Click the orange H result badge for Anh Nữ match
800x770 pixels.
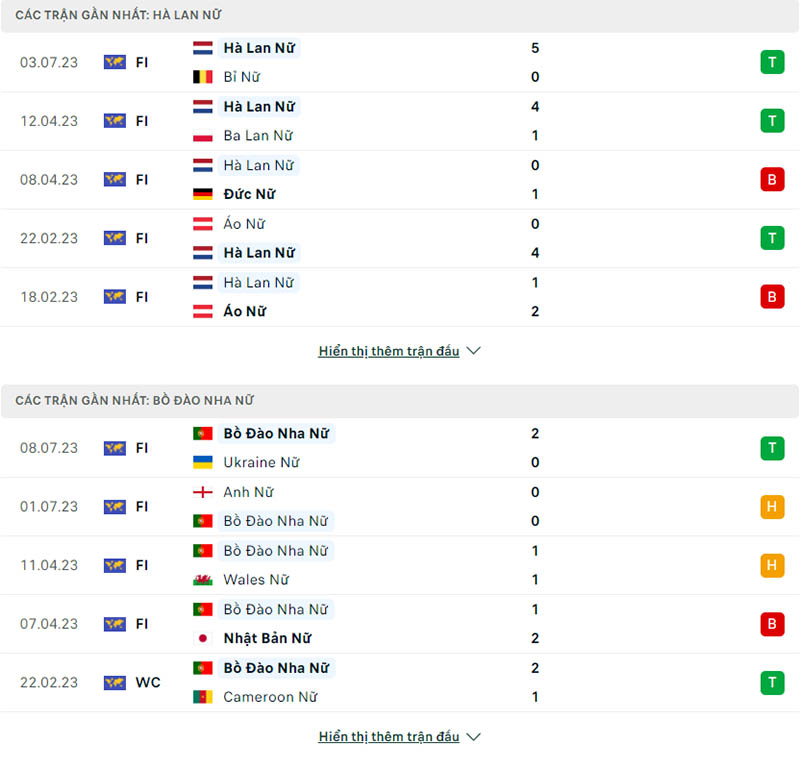(771, 507)
